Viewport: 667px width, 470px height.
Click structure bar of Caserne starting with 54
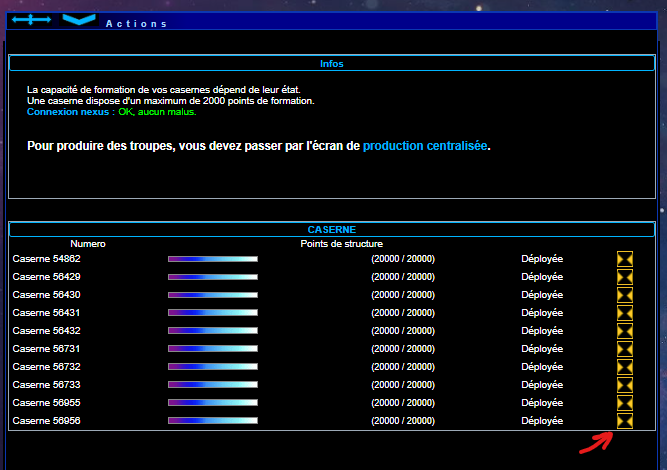(x=213, y=259)
